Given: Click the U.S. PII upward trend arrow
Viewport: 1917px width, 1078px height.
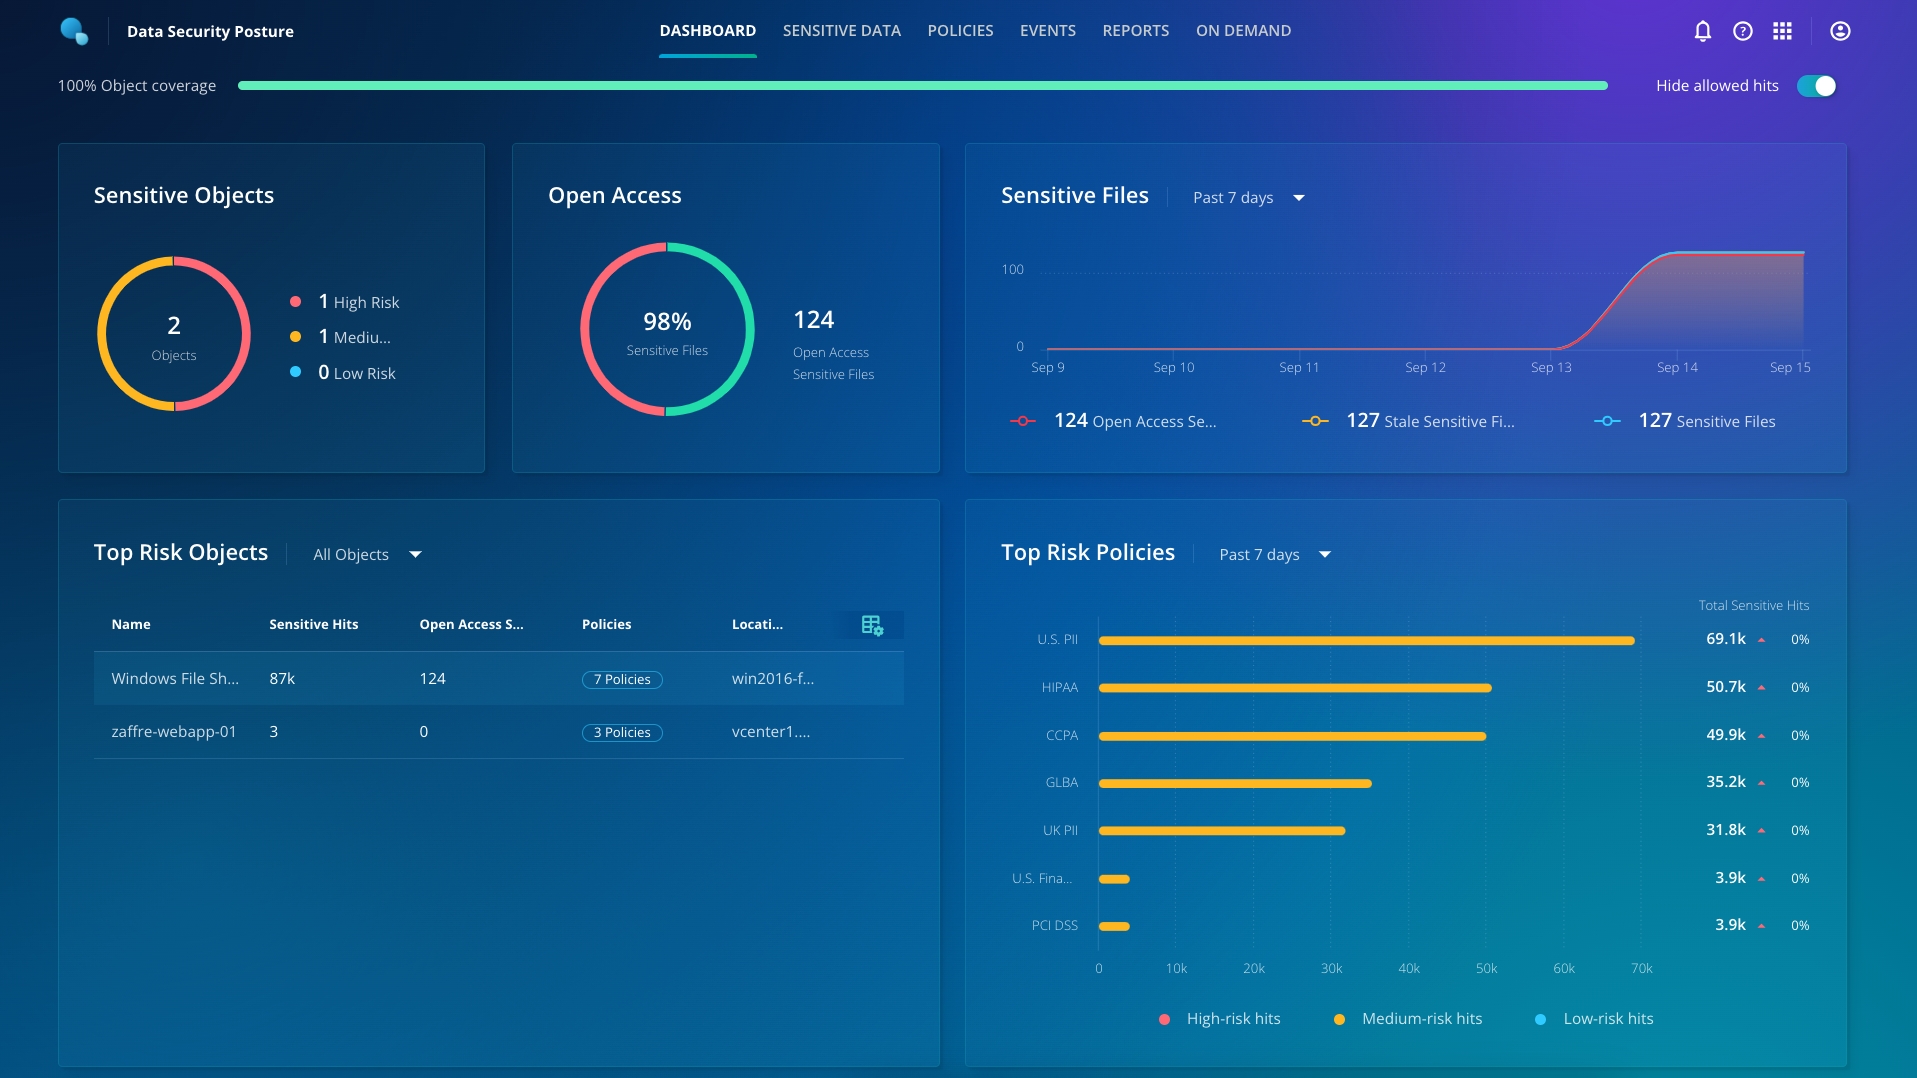Looking at the screenshot, I should [x=1761, y=640].
